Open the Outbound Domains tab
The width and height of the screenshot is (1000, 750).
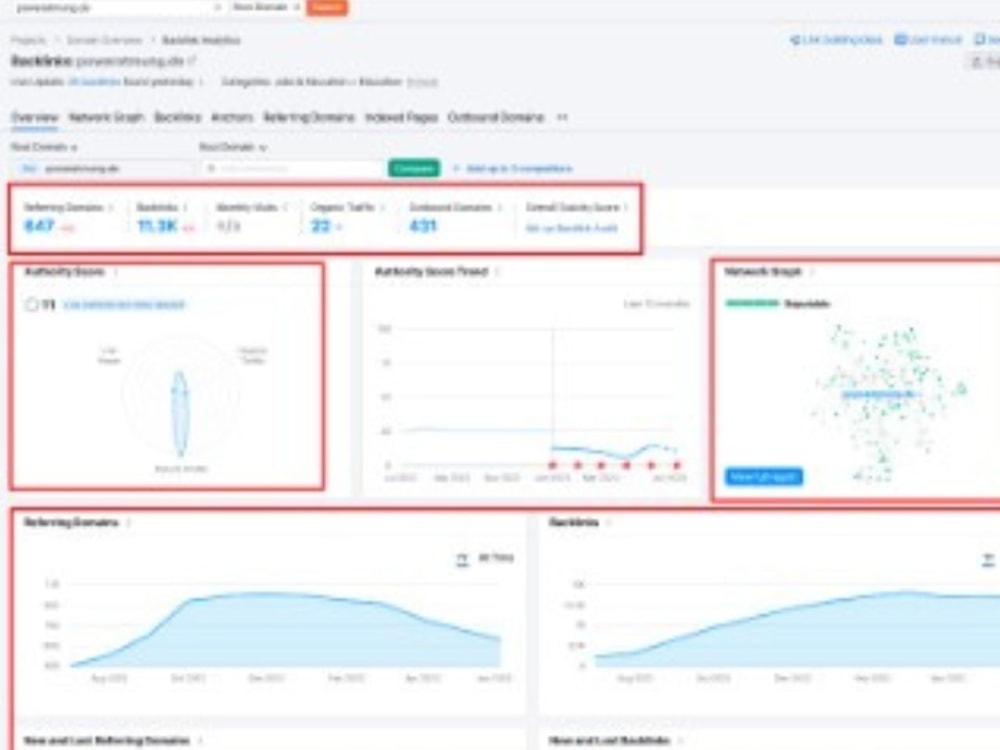(496, 117)
